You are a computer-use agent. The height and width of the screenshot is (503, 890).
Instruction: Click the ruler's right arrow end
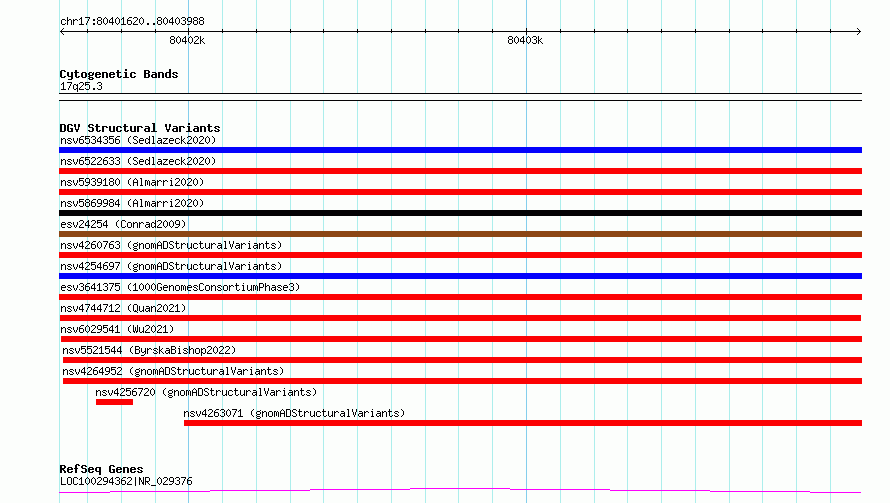(x=859, y=31)
